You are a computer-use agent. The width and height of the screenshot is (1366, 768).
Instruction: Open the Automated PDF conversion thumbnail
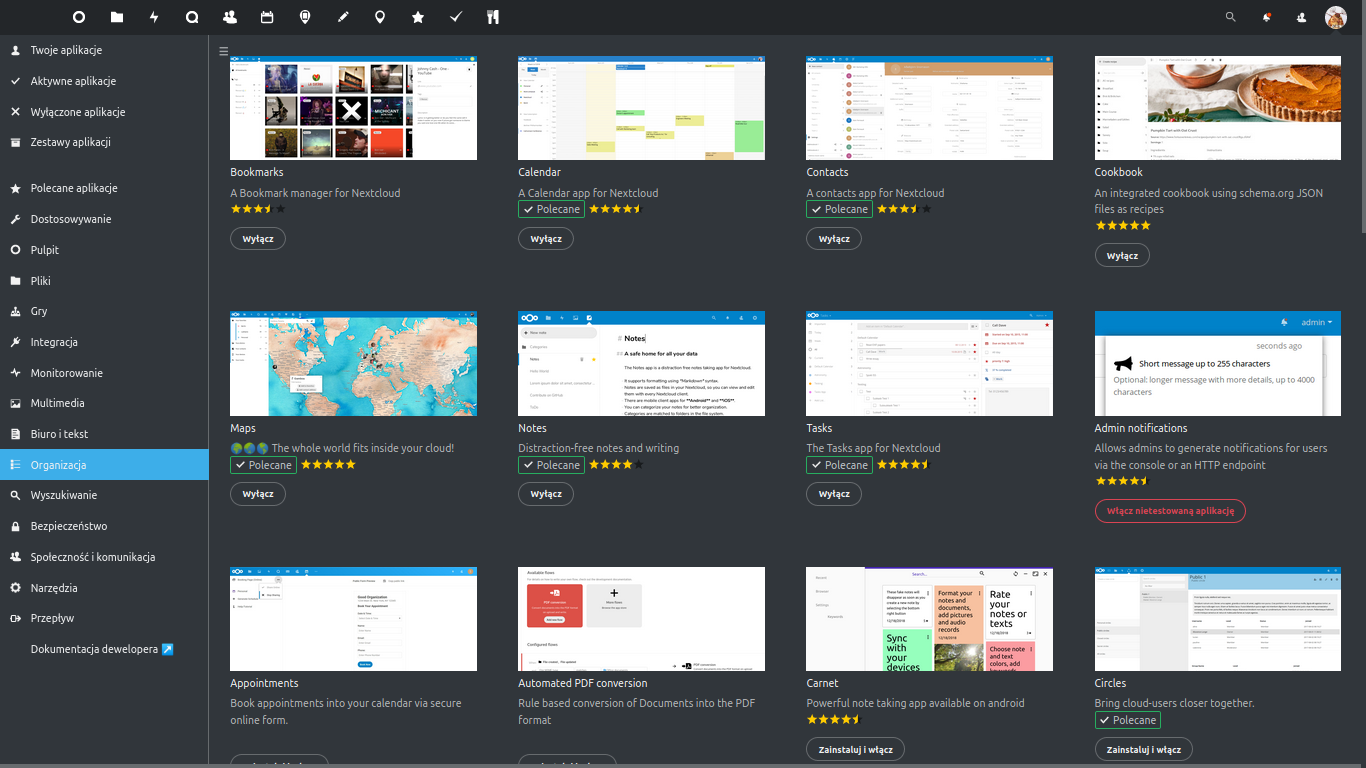(641, 619)
